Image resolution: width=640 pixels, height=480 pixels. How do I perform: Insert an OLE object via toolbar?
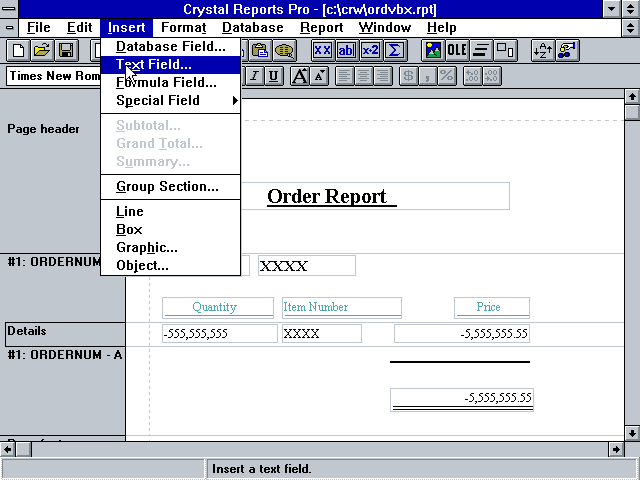coord(457,51)
